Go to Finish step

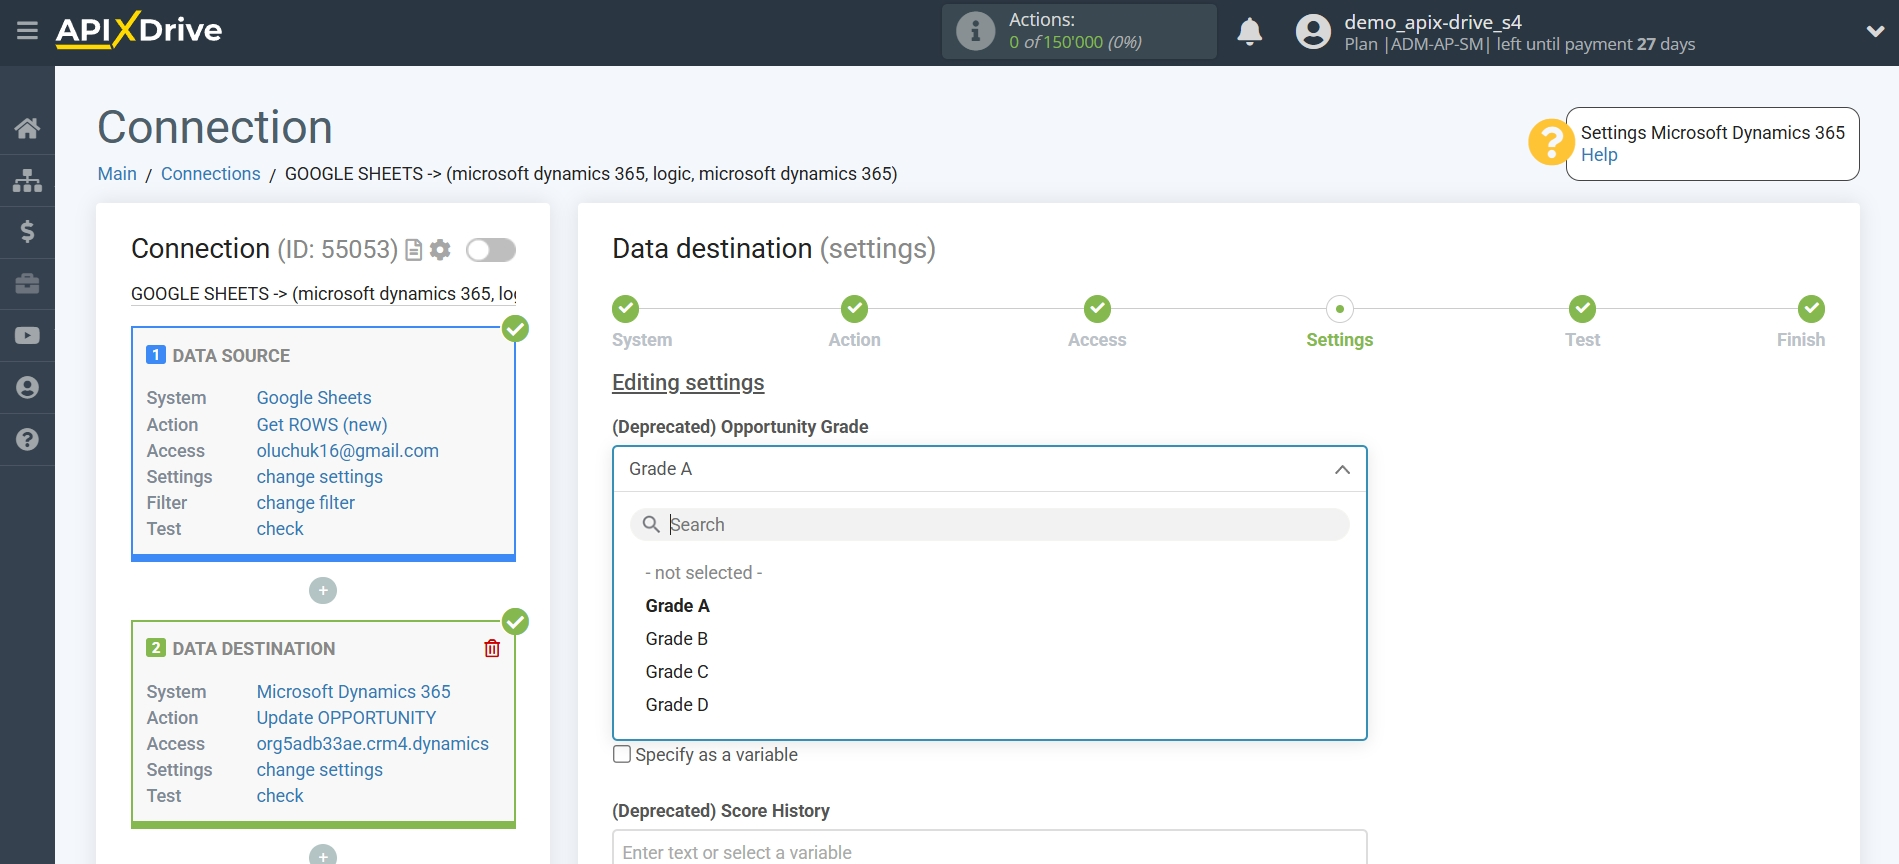click(x=1811, y=309)
